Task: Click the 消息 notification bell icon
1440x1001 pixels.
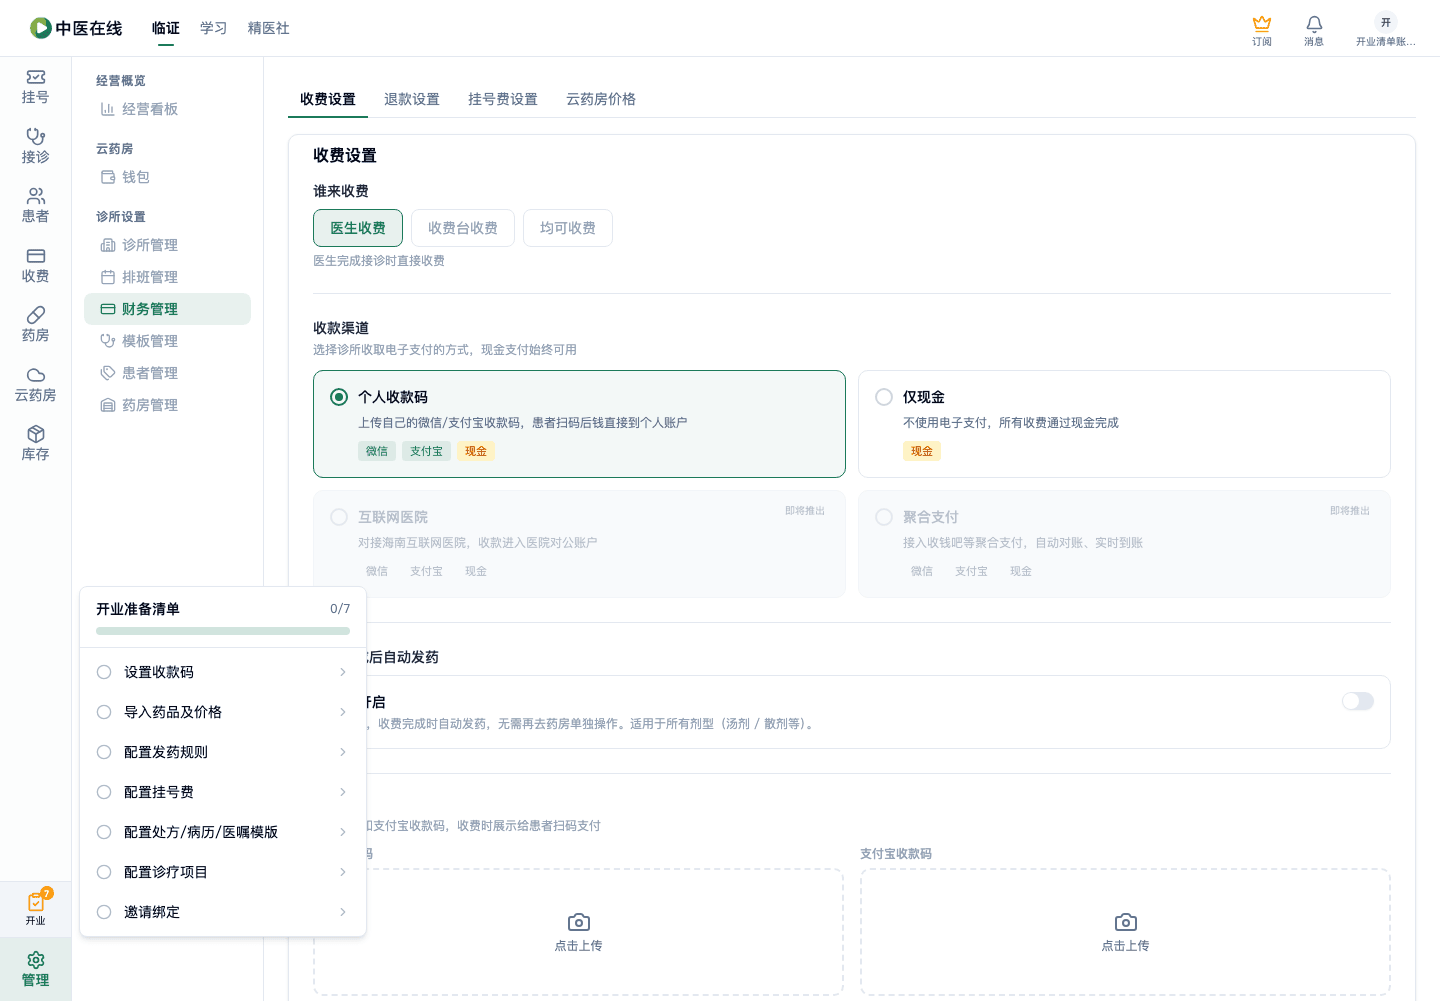Action: (x=1314, y=24)
